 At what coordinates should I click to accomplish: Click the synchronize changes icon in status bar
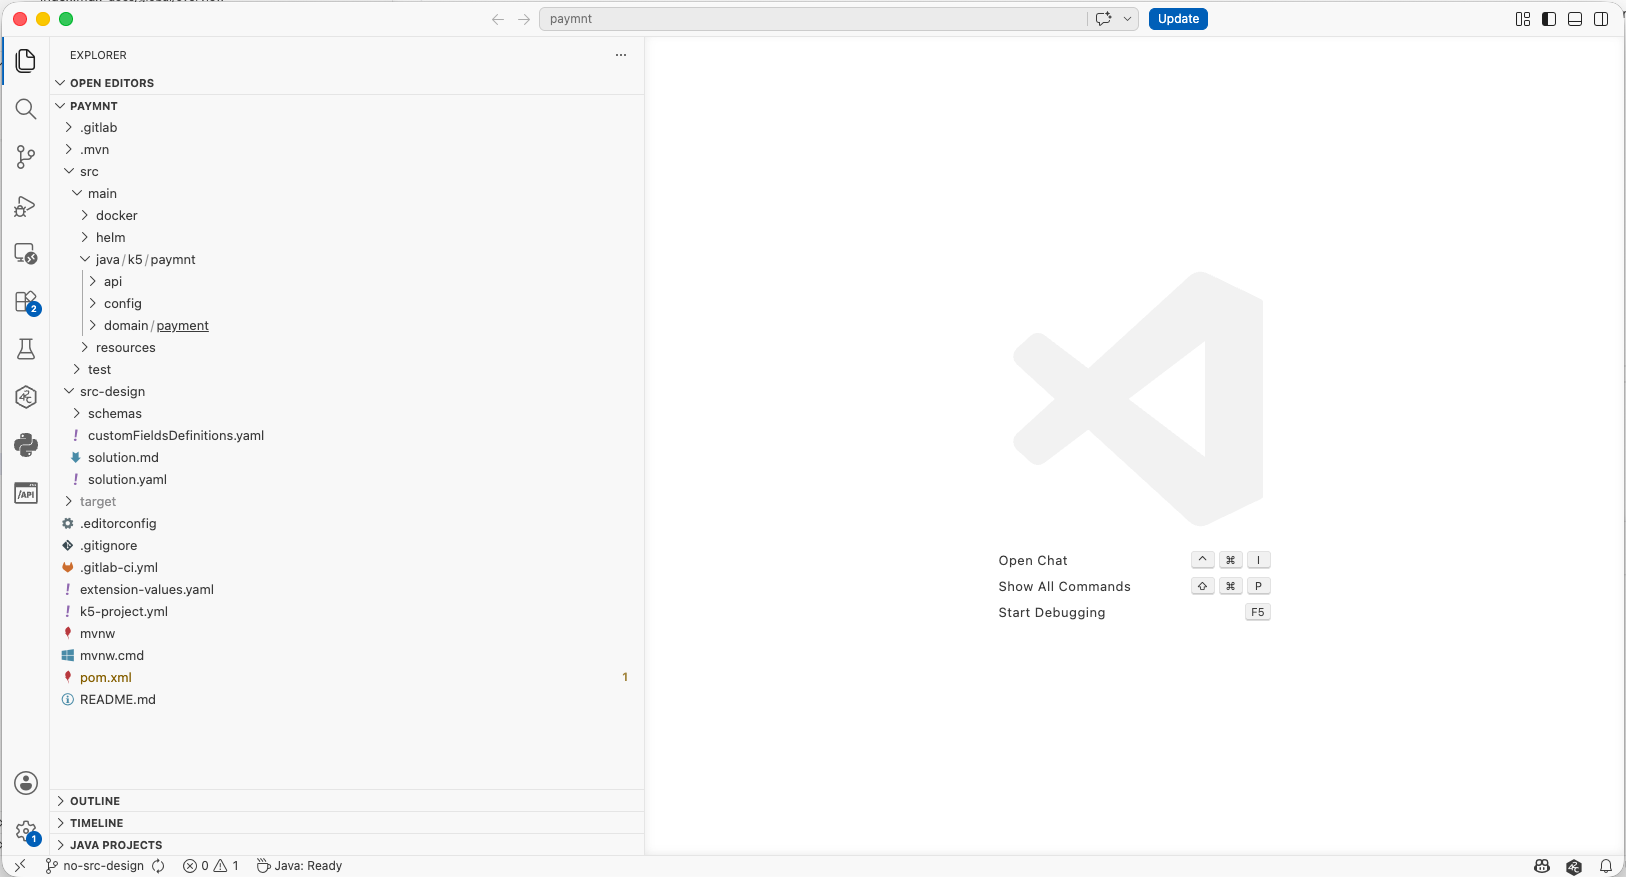(x=158, y=866)
